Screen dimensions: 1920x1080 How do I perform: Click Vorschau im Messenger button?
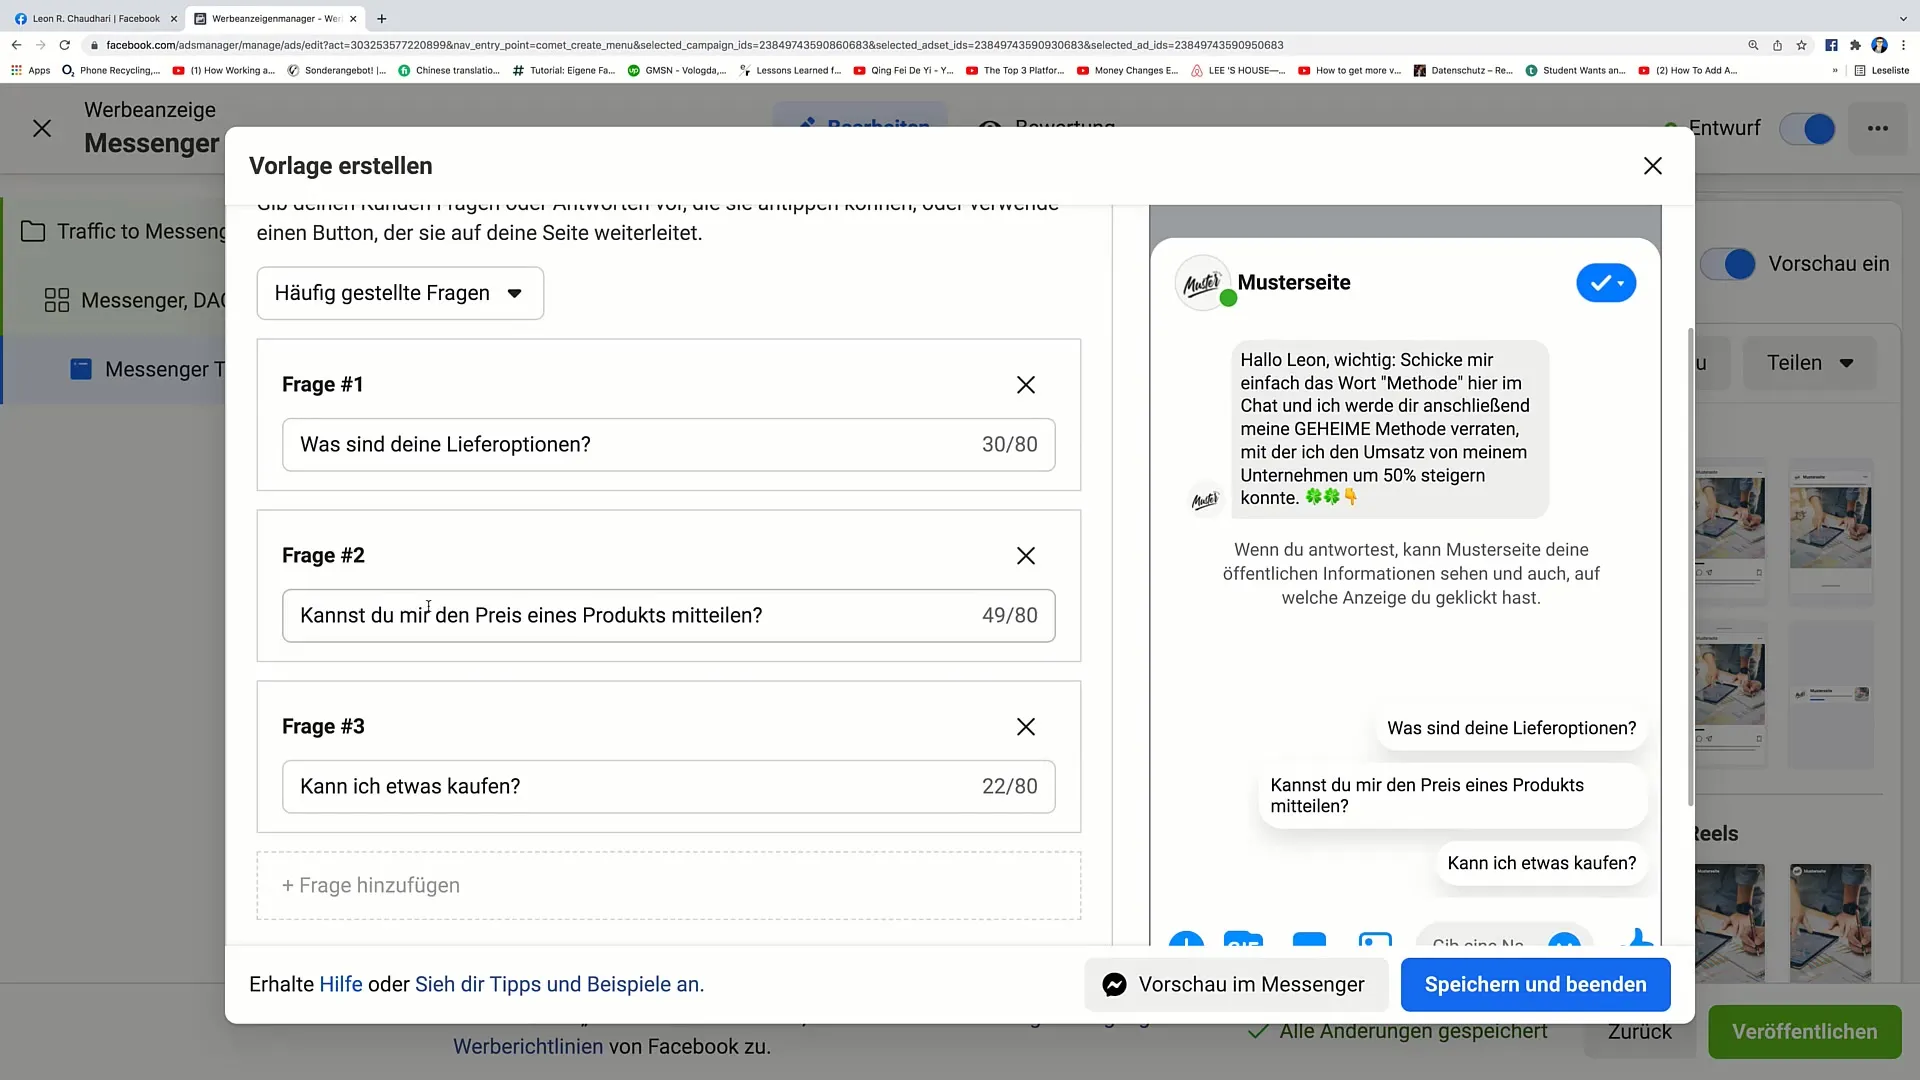pos(1236,985)
